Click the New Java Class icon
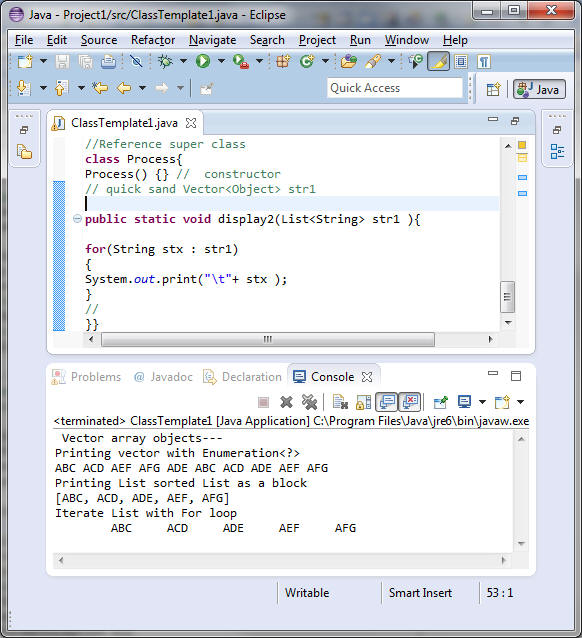Viewport: 582px width, 638px height. 306,61
